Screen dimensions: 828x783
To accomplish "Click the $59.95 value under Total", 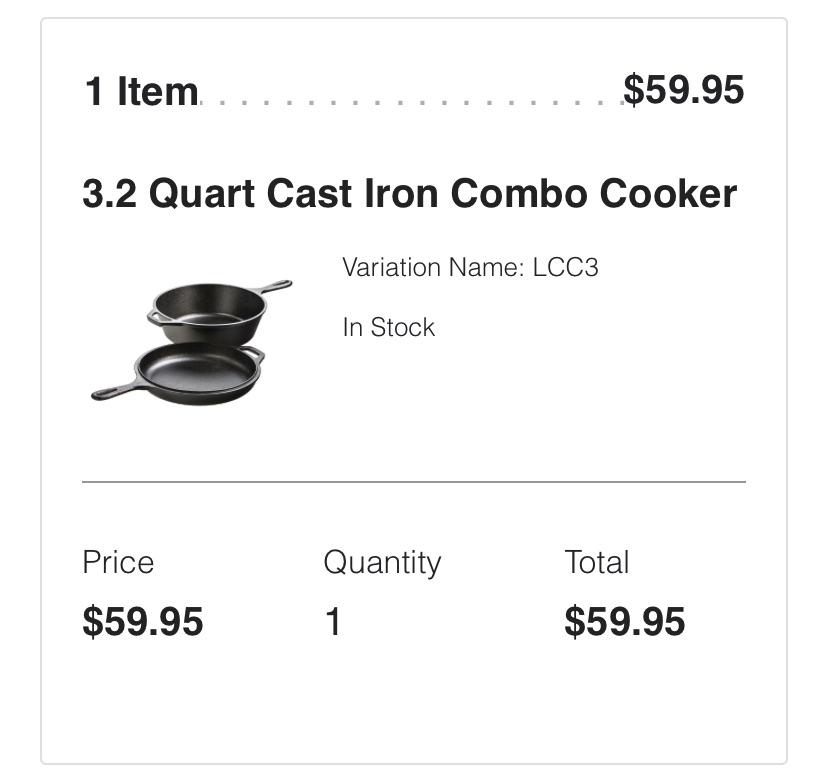I will tap(625, 622).
